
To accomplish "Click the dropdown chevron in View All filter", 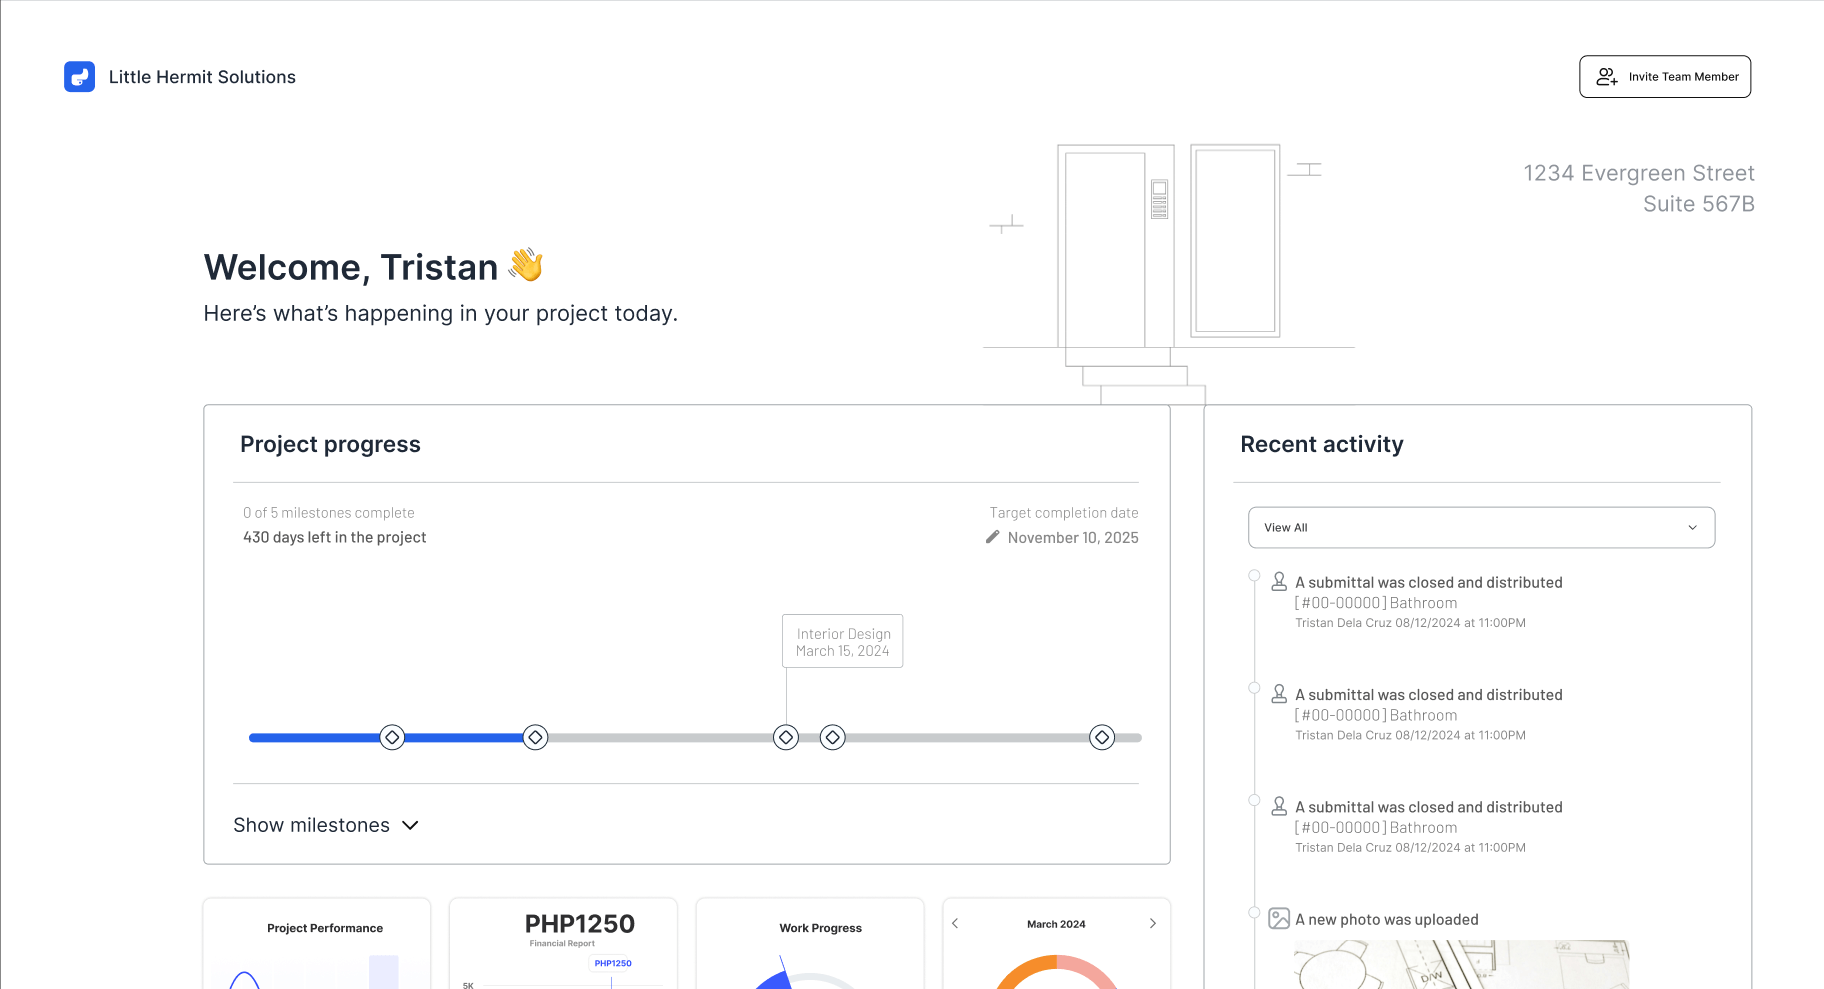I will pos(1692,528).
